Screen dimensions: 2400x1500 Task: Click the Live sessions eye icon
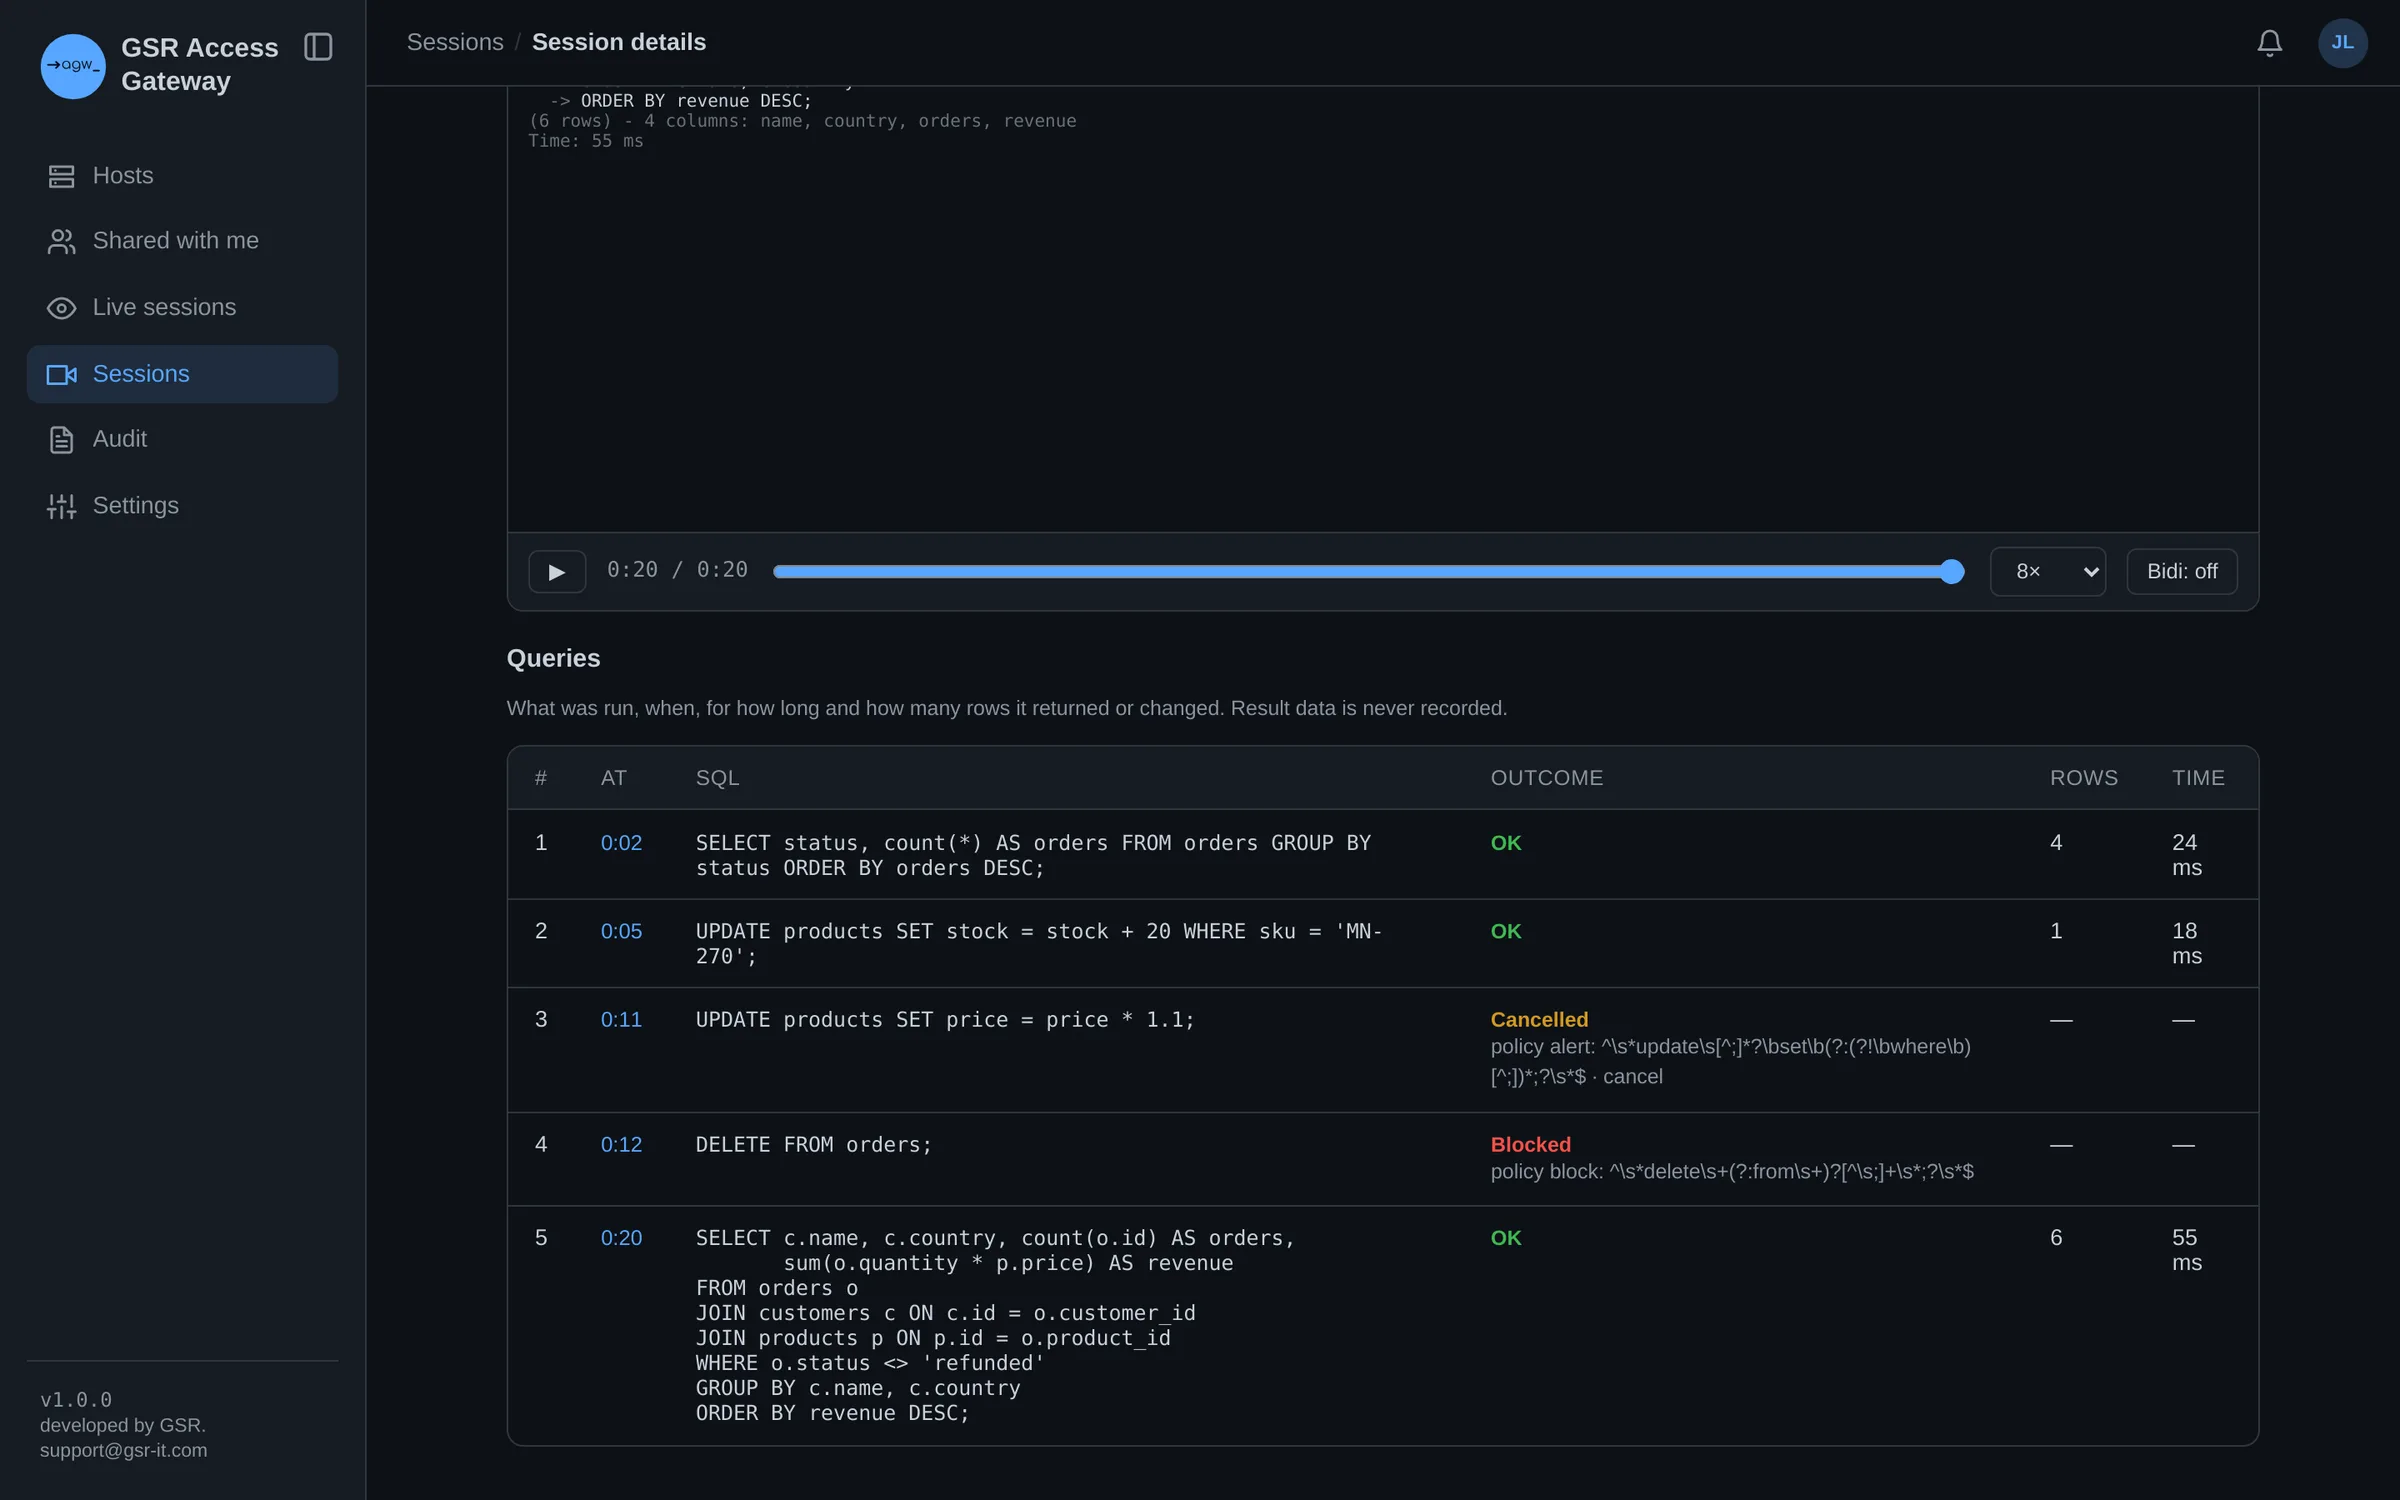(61, 308)
